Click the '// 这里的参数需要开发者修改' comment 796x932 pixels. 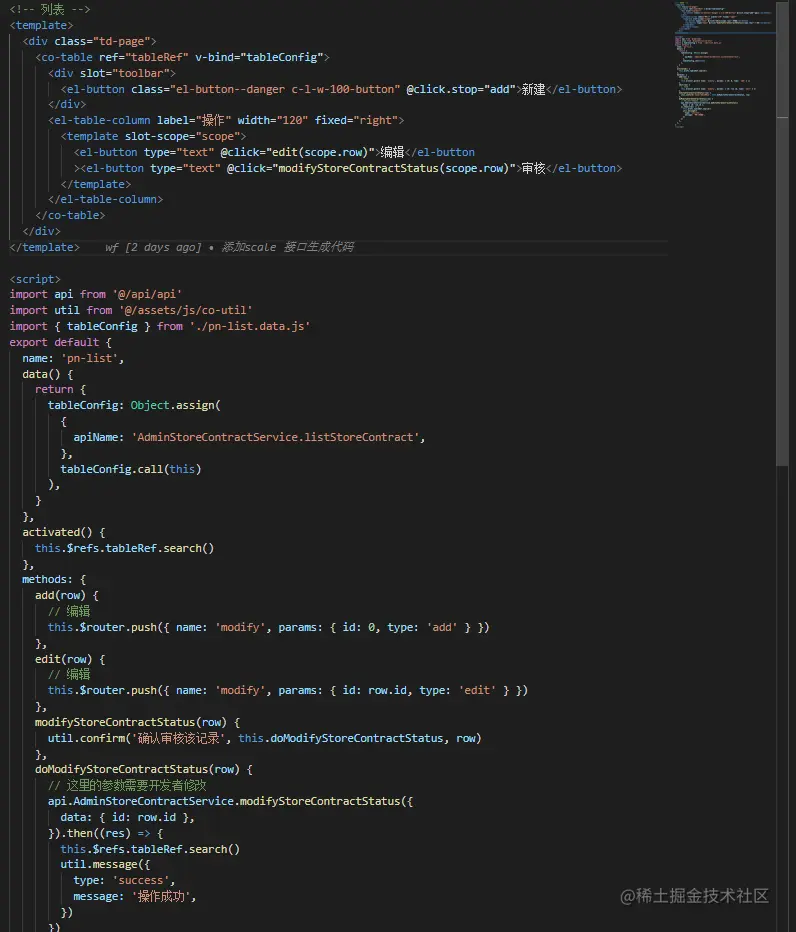[x=127, y=786]
